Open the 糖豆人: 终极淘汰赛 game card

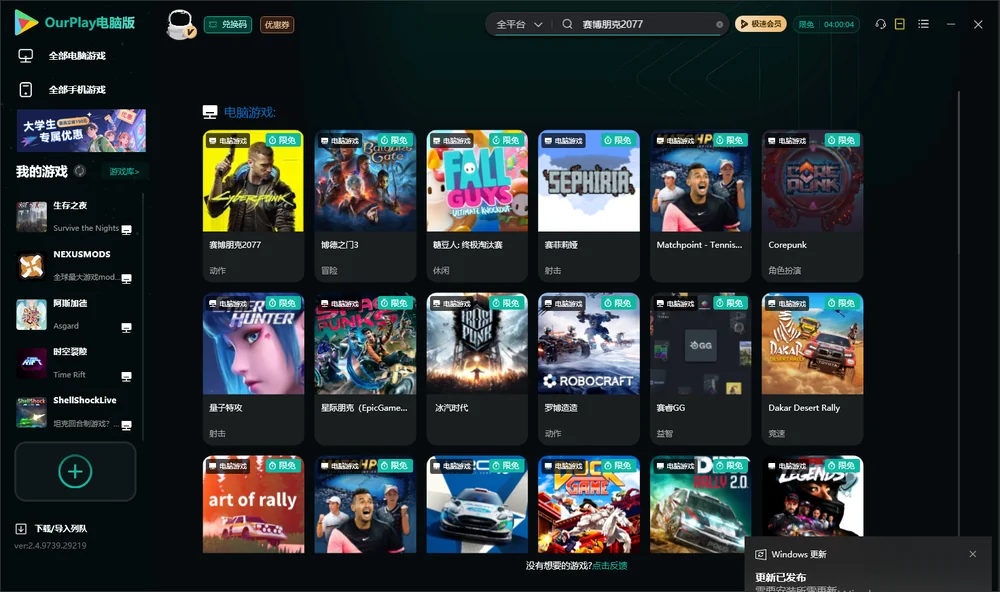pos(477,205)
